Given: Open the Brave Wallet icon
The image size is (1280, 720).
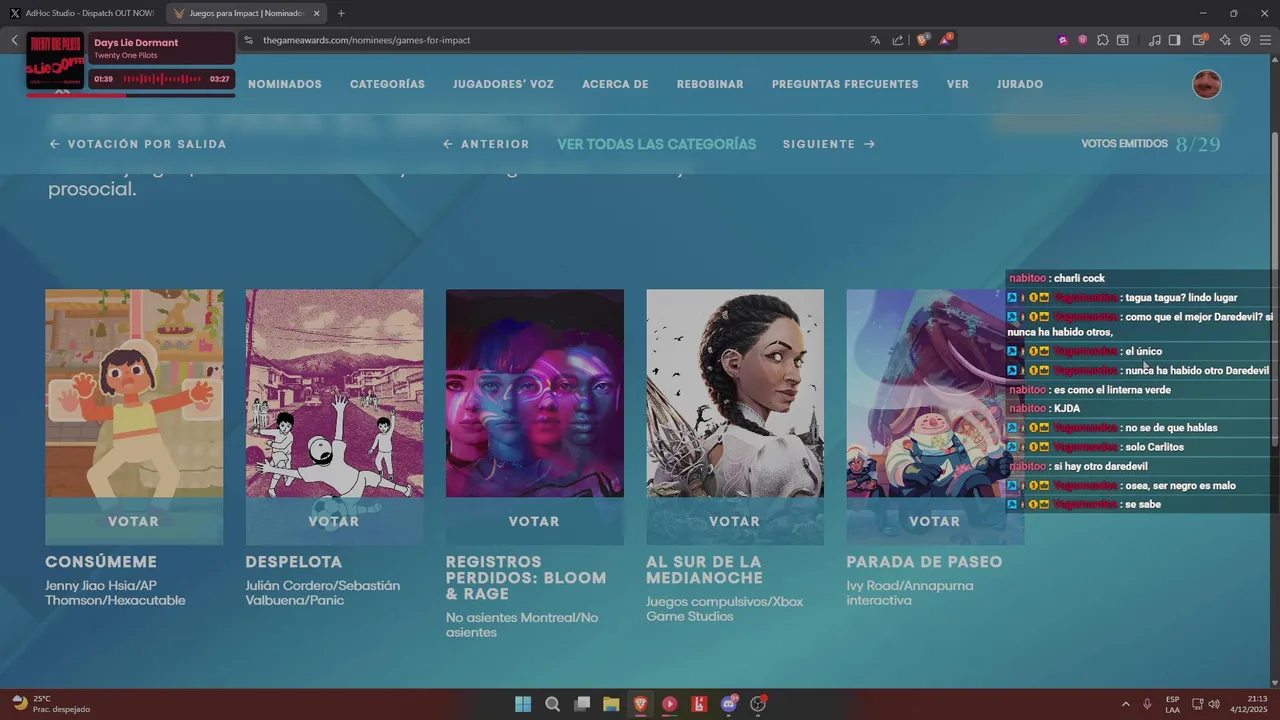Looking at the screenshot, I should 1200,40.
